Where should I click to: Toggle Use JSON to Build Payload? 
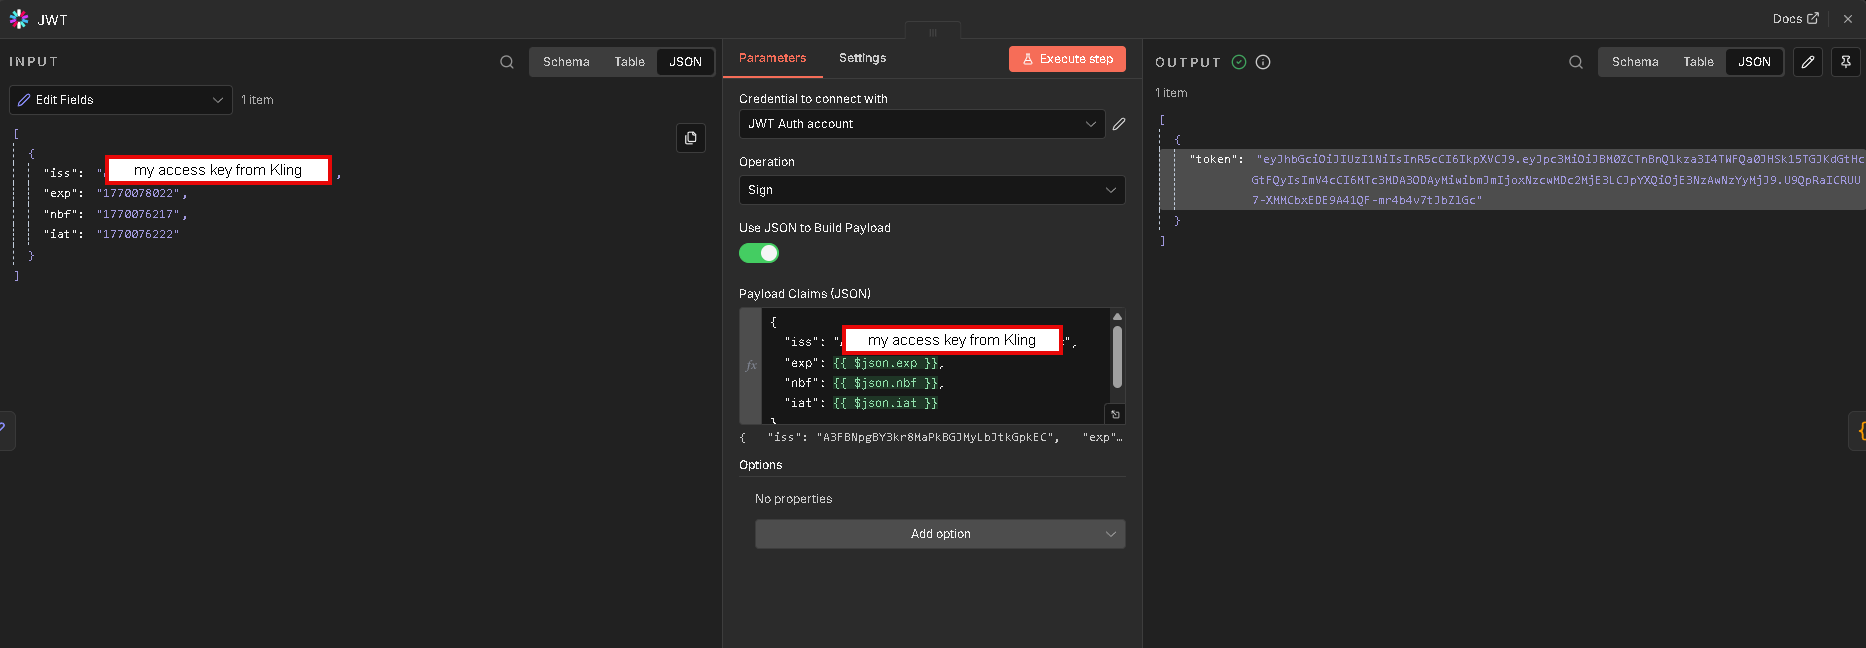tap(759, 253)
